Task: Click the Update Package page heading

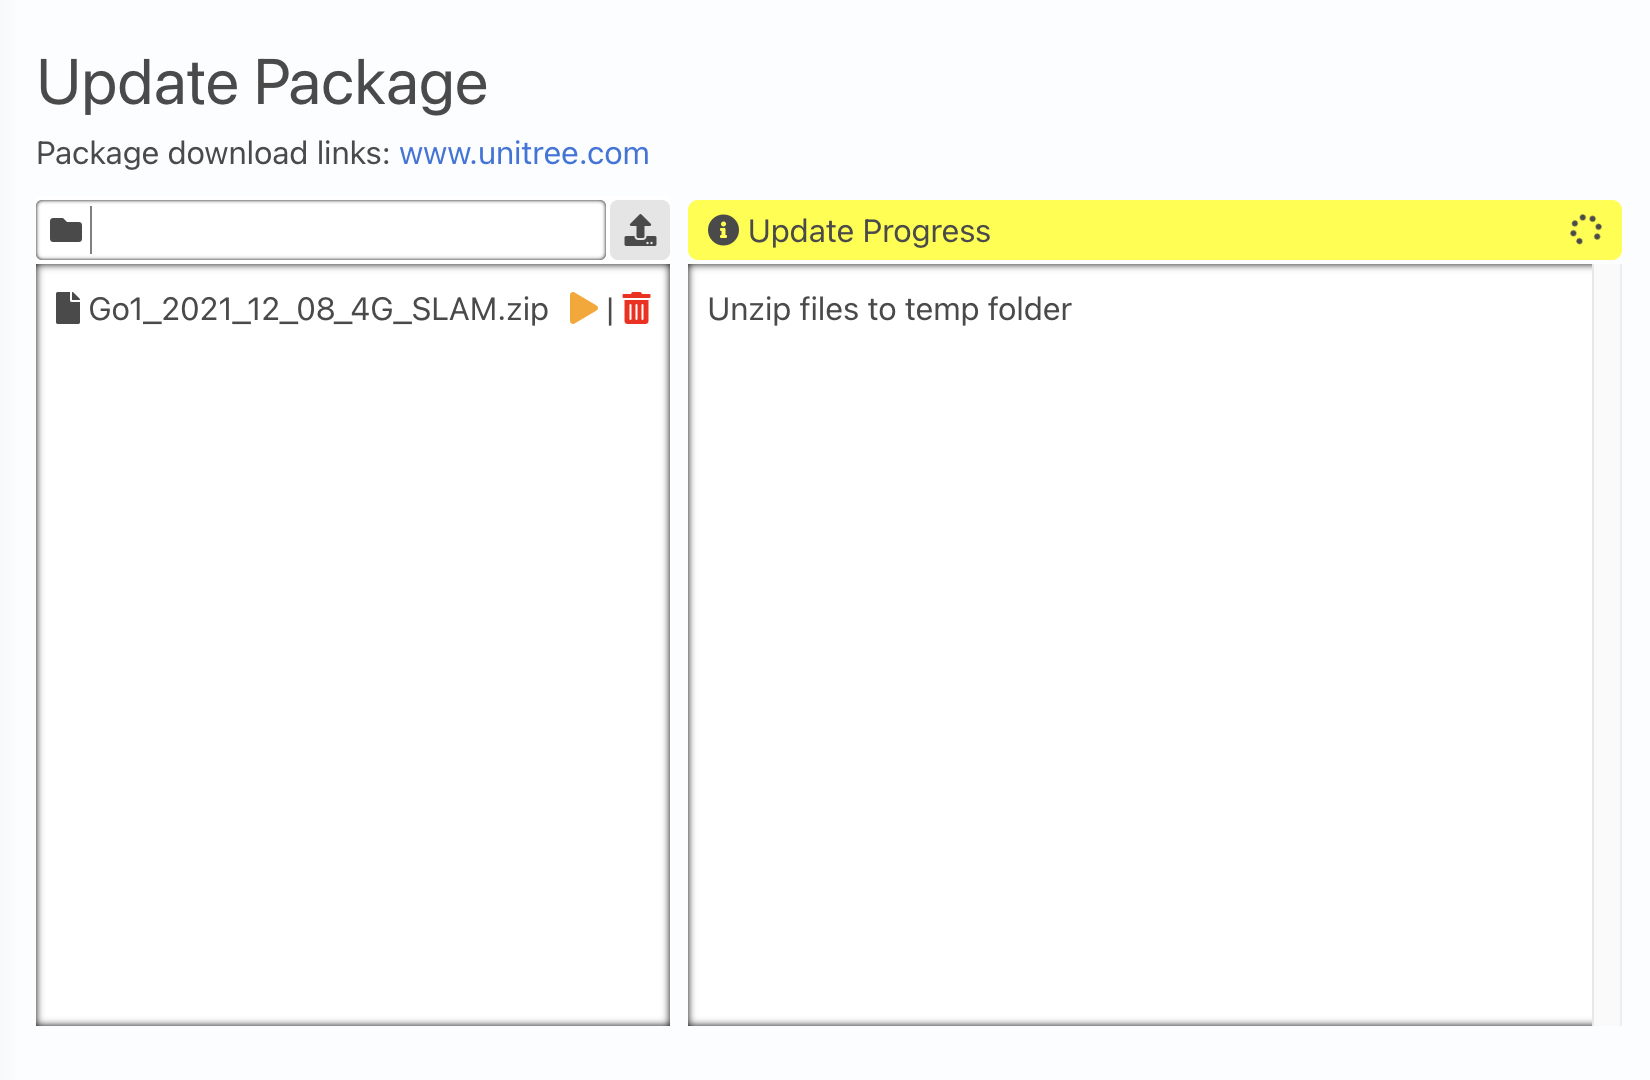Action: pyautogui.click(x=262, y=82)
